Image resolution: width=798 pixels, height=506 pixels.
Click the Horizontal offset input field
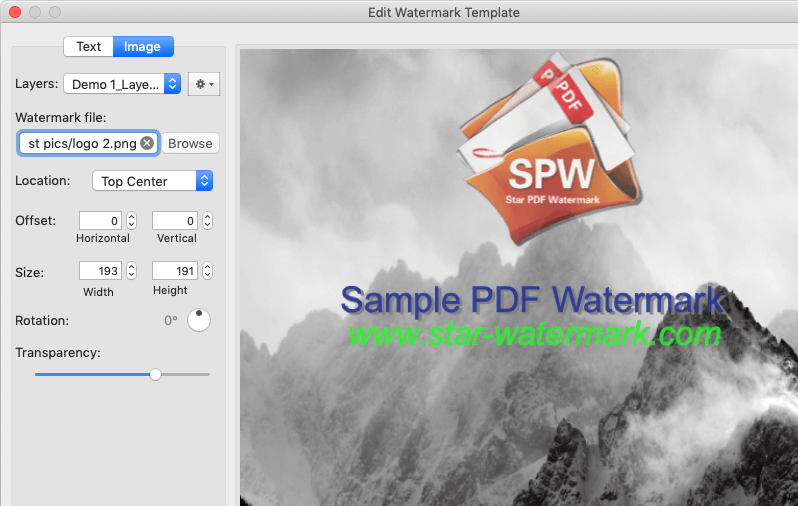(100, 221)
